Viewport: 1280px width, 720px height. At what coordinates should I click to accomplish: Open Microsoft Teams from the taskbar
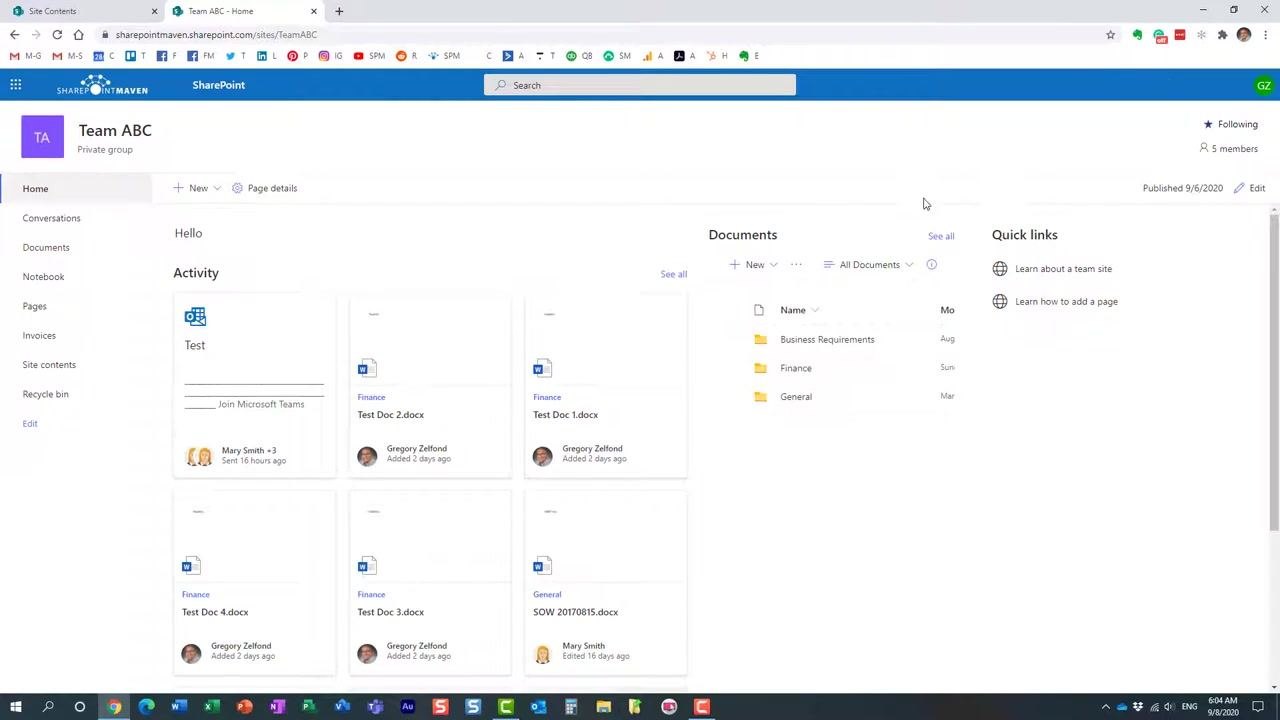pyautogui.click(x=375, y=707)
